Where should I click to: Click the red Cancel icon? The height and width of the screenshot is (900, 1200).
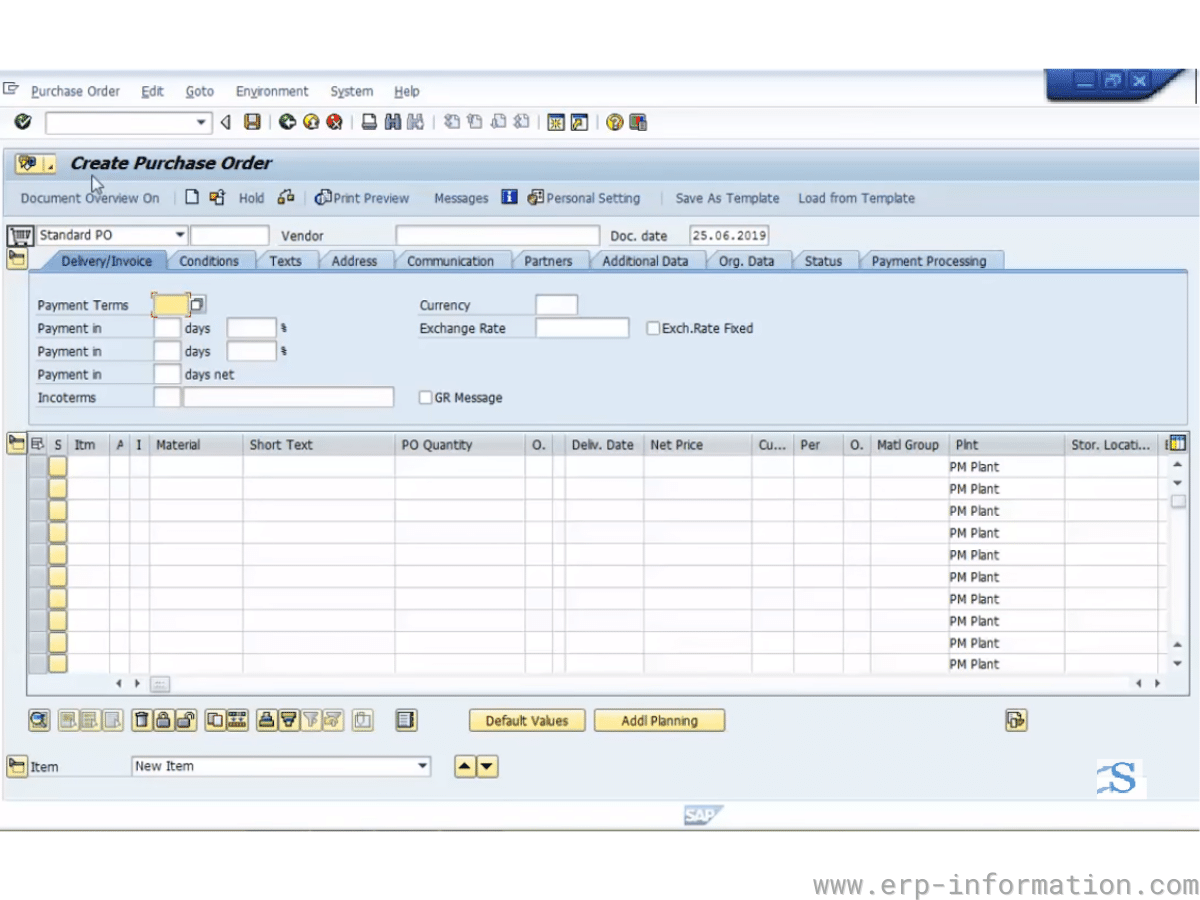pyautogui.click(x=335, y=122)
